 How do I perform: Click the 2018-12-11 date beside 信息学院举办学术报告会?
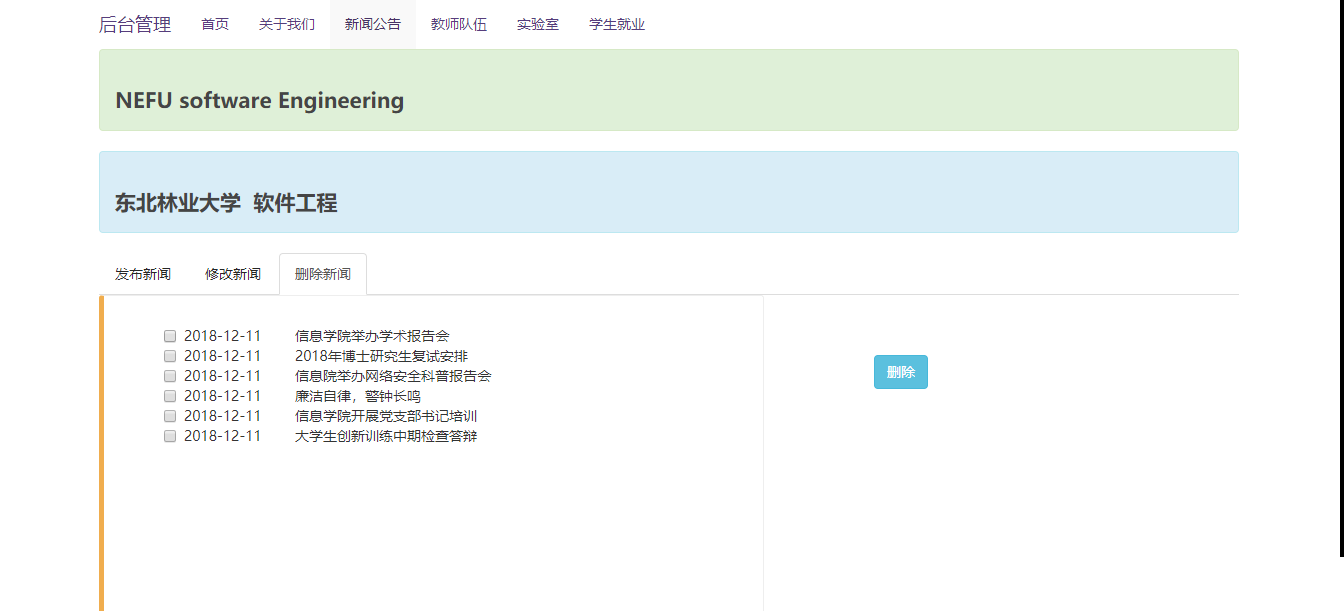point(222,336)
